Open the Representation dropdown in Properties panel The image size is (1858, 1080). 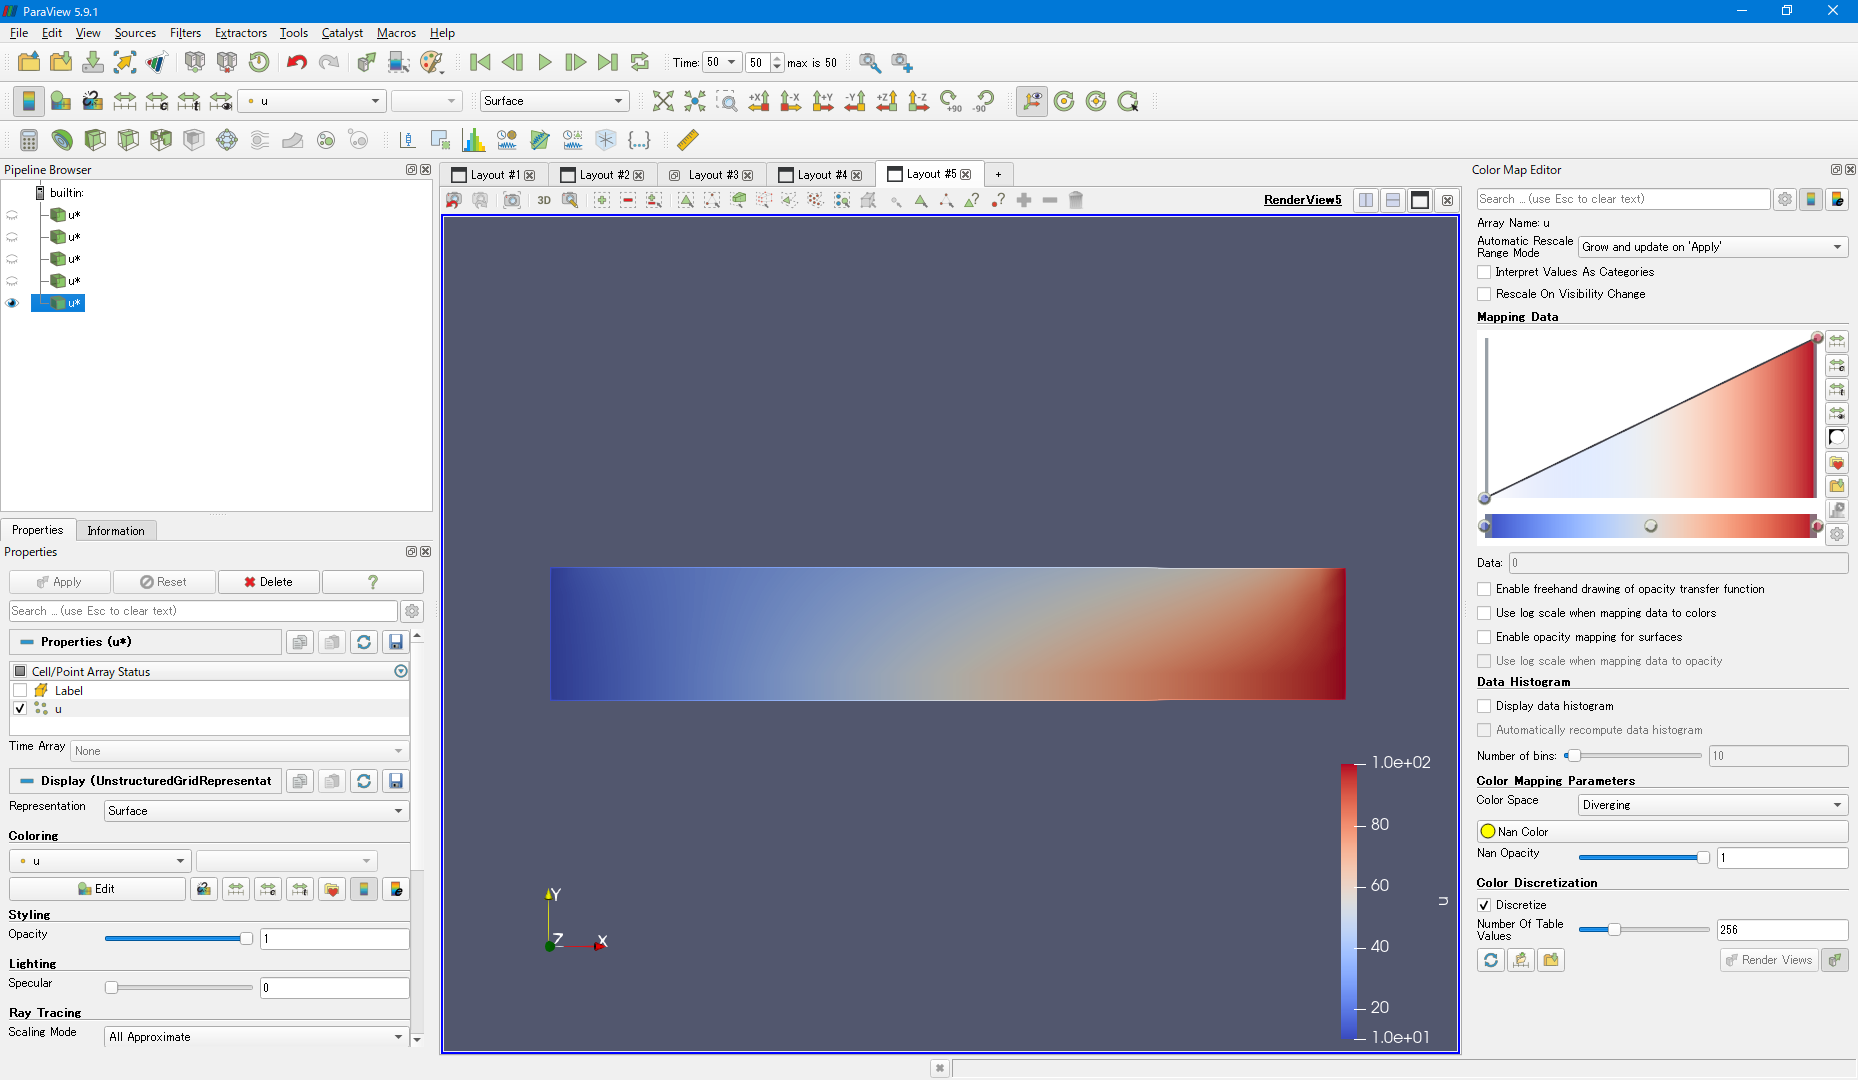coord(256,811)
